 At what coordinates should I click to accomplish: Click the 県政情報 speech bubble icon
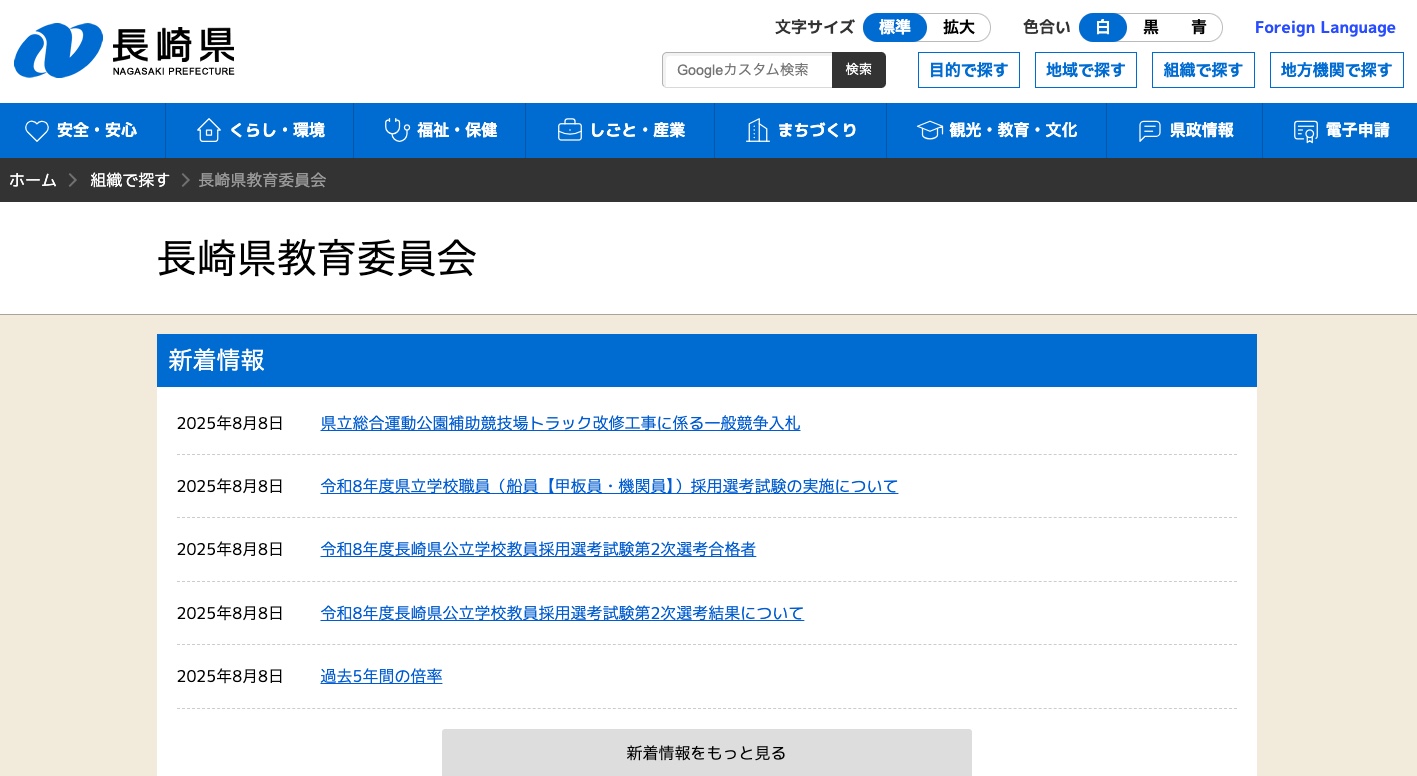(1149, 130)
